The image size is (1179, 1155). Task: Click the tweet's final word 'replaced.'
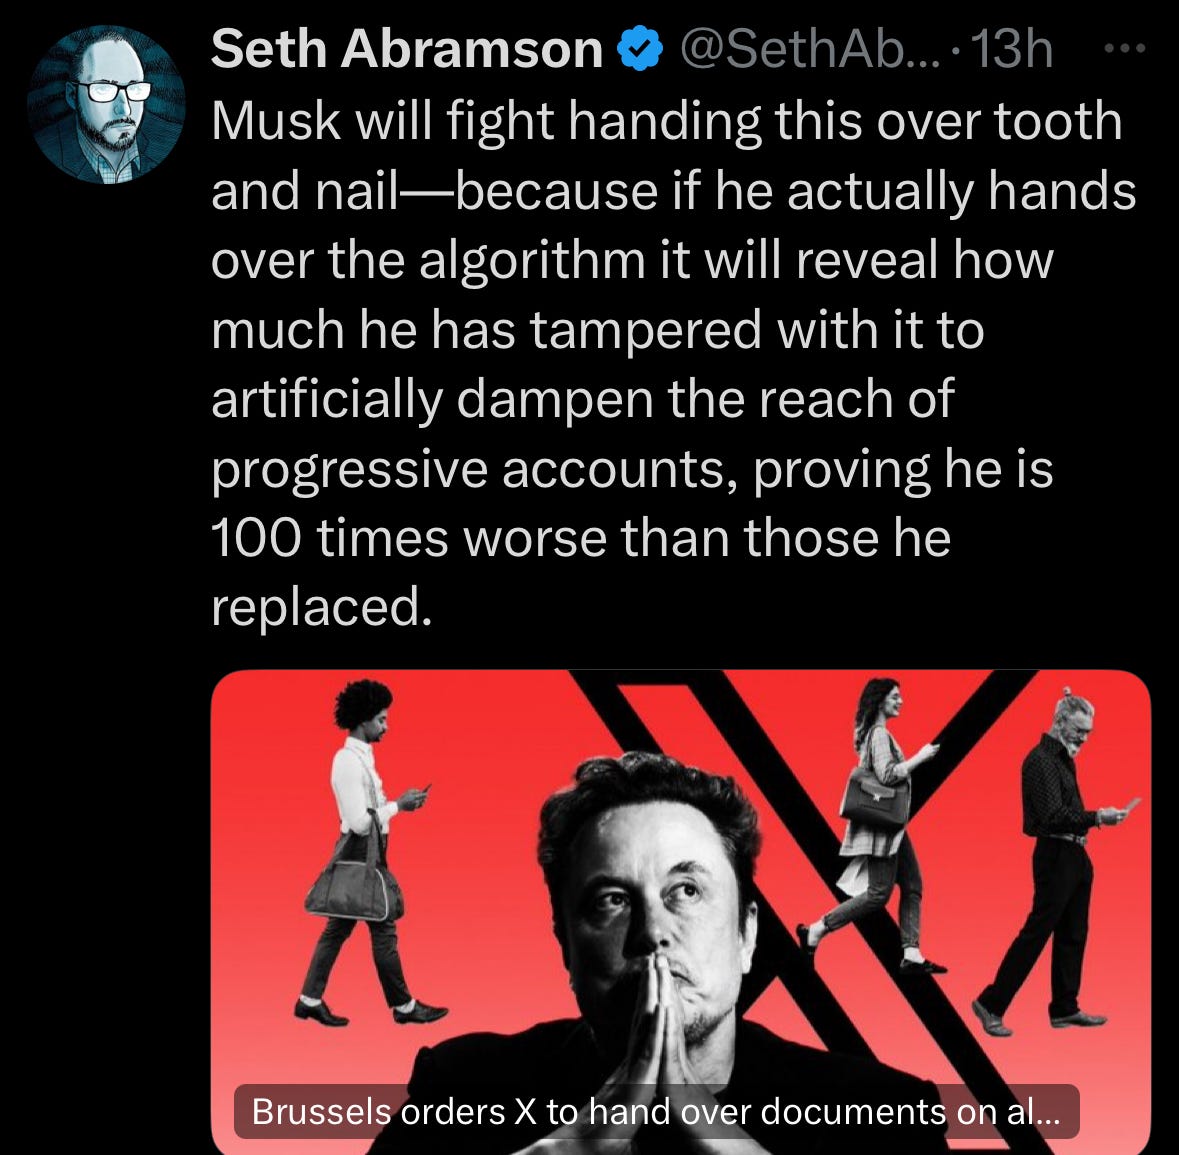(322, 607)
